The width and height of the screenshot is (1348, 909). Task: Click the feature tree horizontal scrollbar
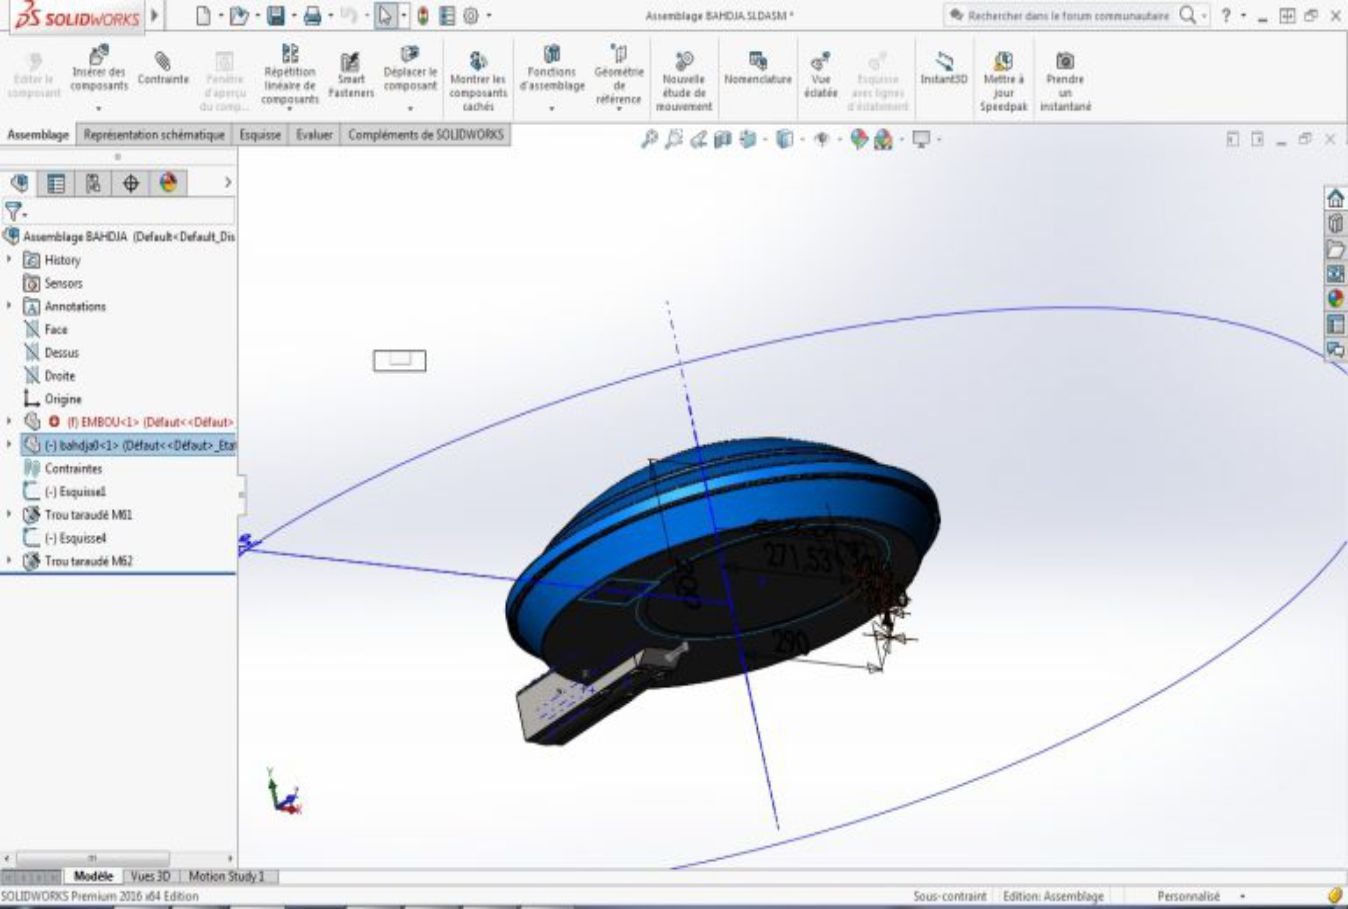click(92, 859)
